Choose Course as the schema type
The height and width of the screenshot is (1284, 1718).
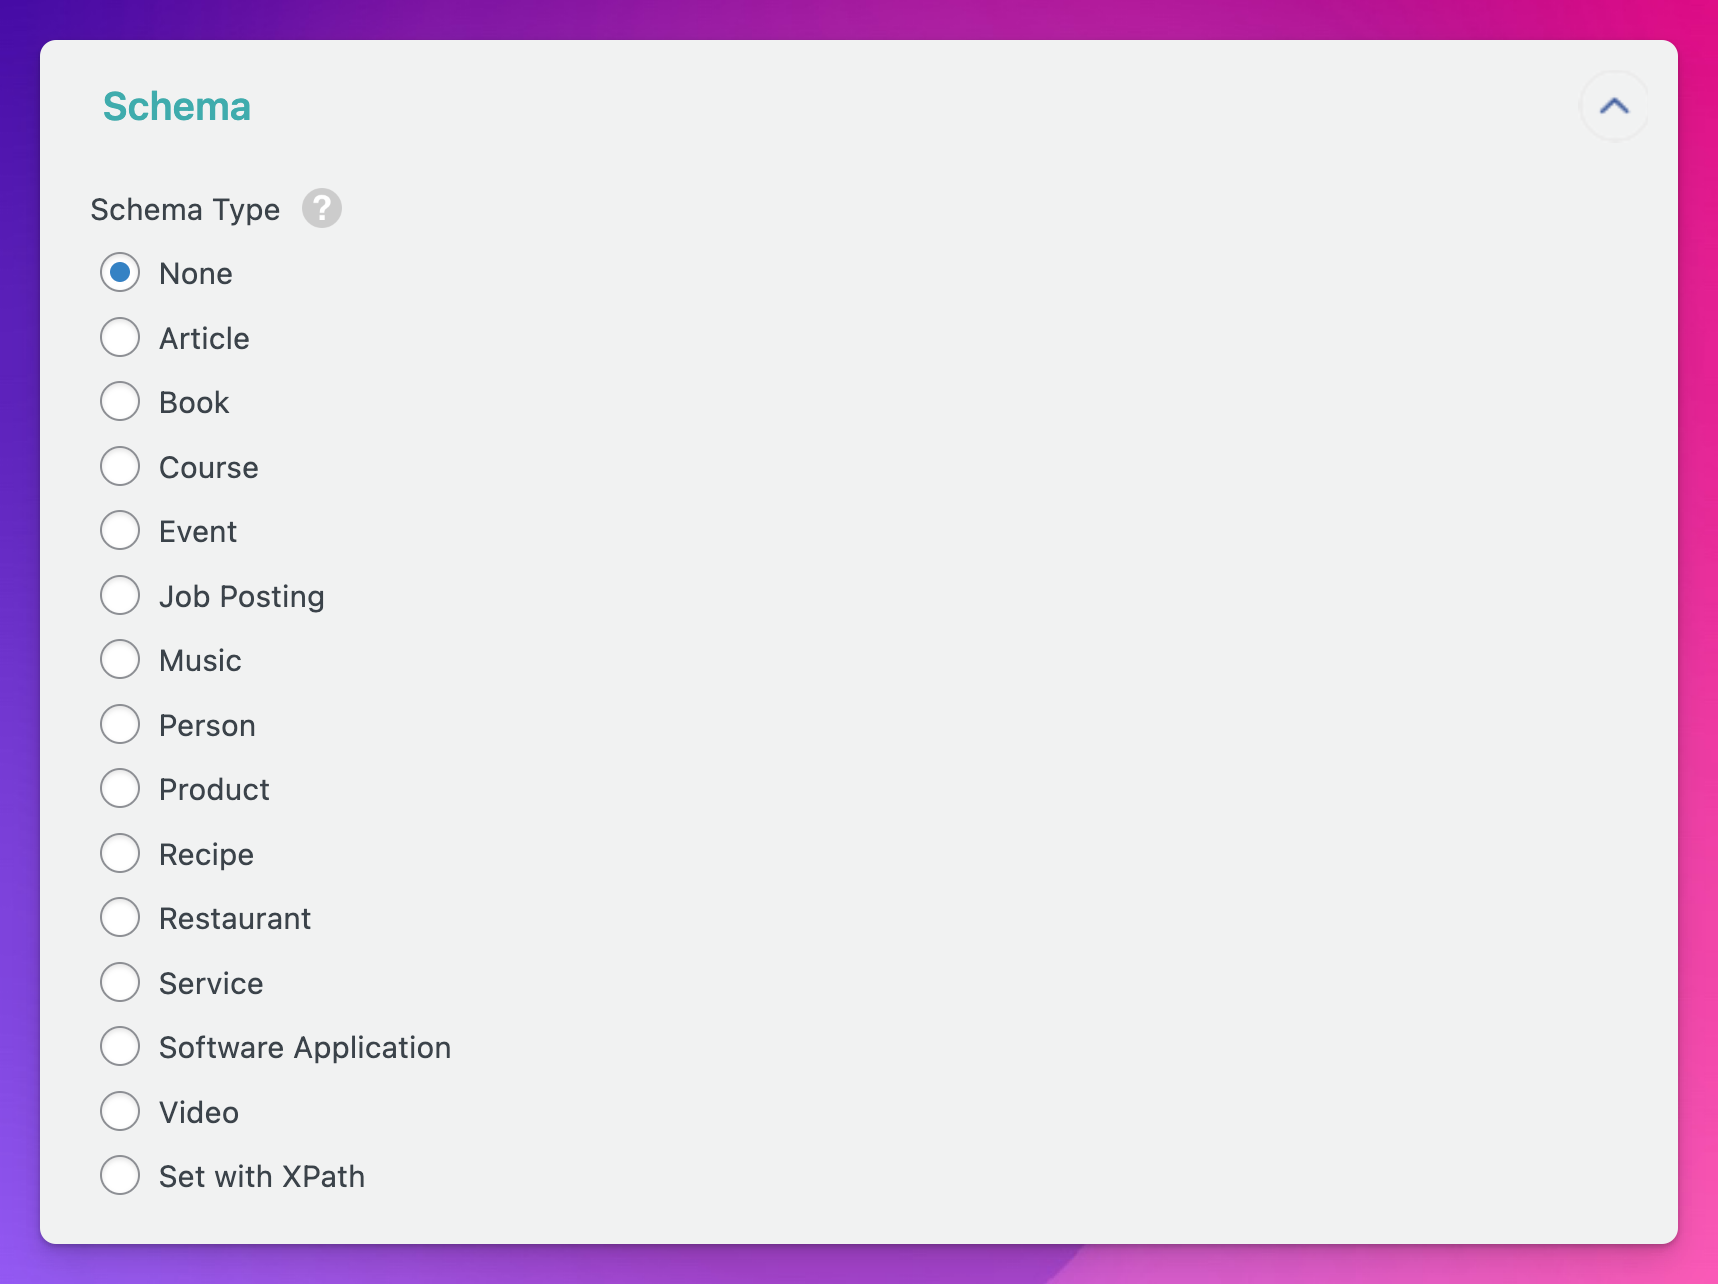point(120,466)
